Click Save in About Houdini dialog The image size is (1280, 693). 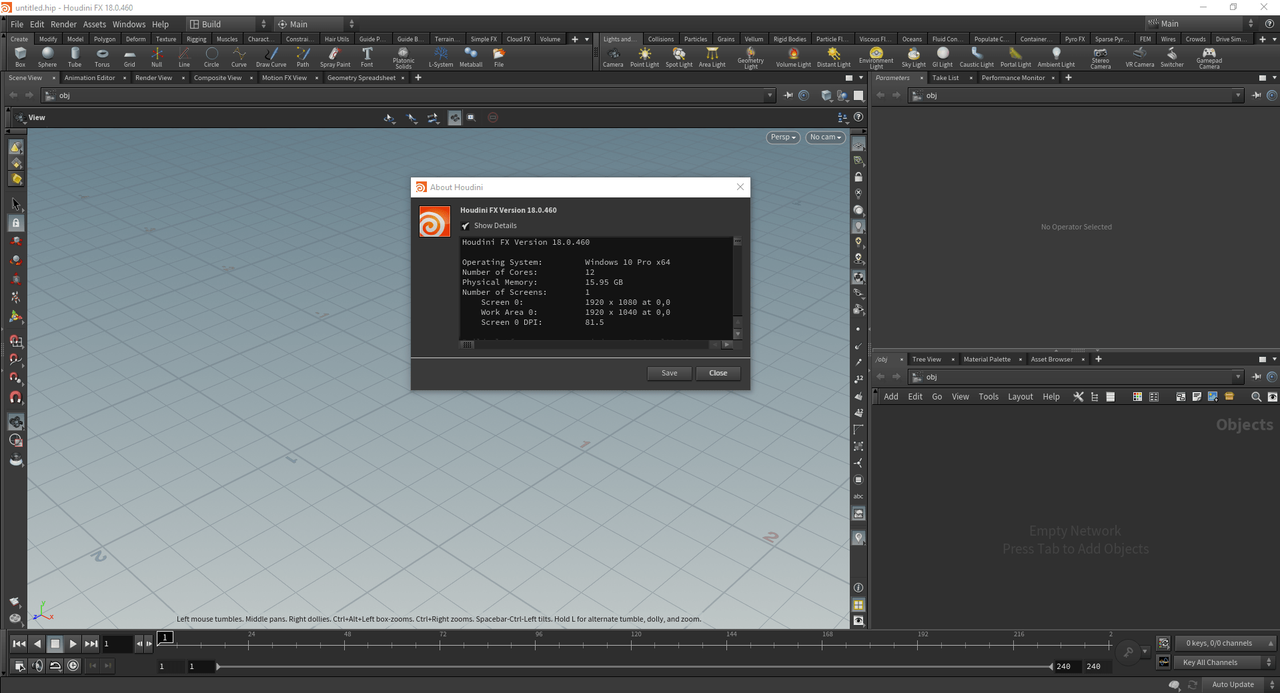(669, 373)
